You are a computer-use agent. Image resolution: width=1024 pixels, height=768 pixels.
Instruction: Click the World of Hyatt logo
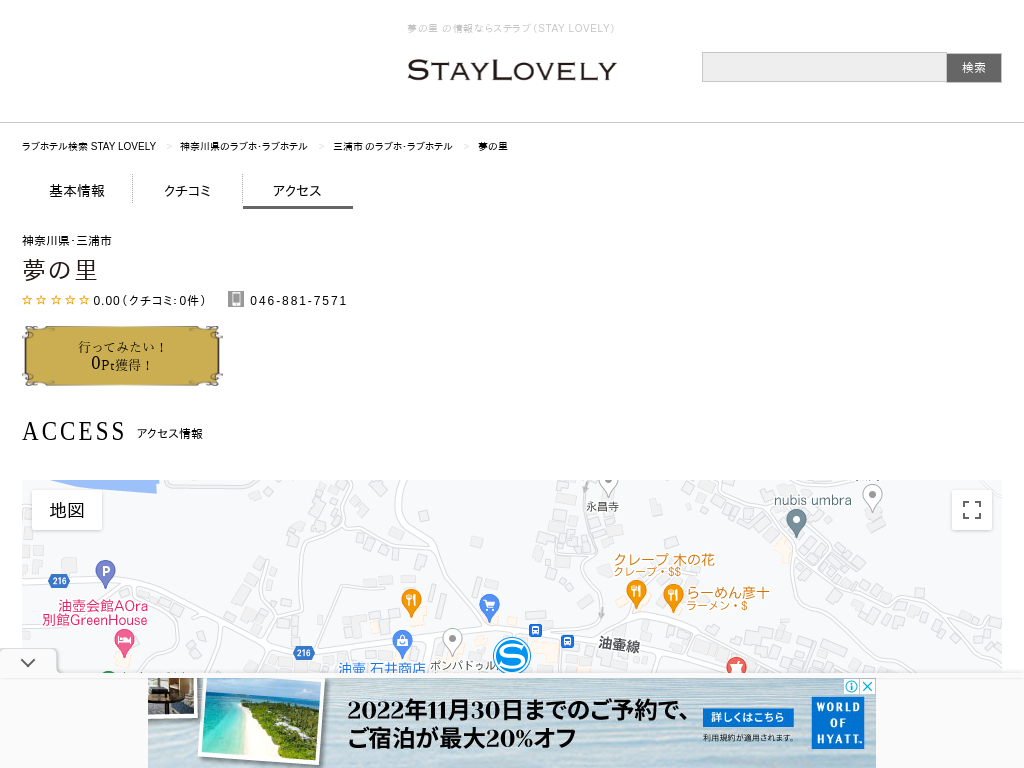(838, 722)
